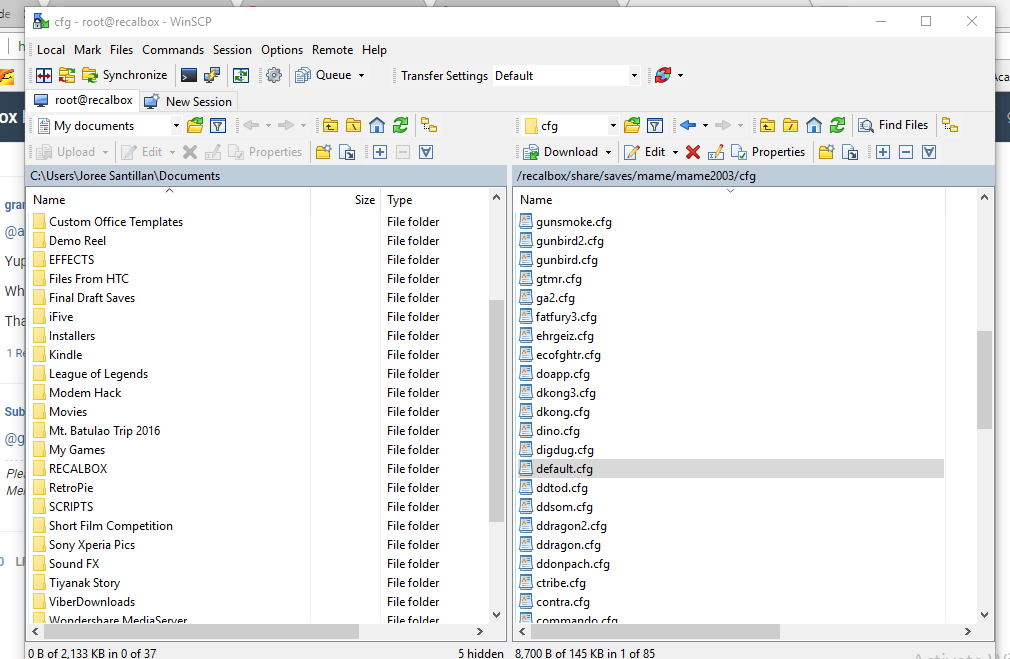
Task: Open remote file Properties
Action: coord(768,152)
